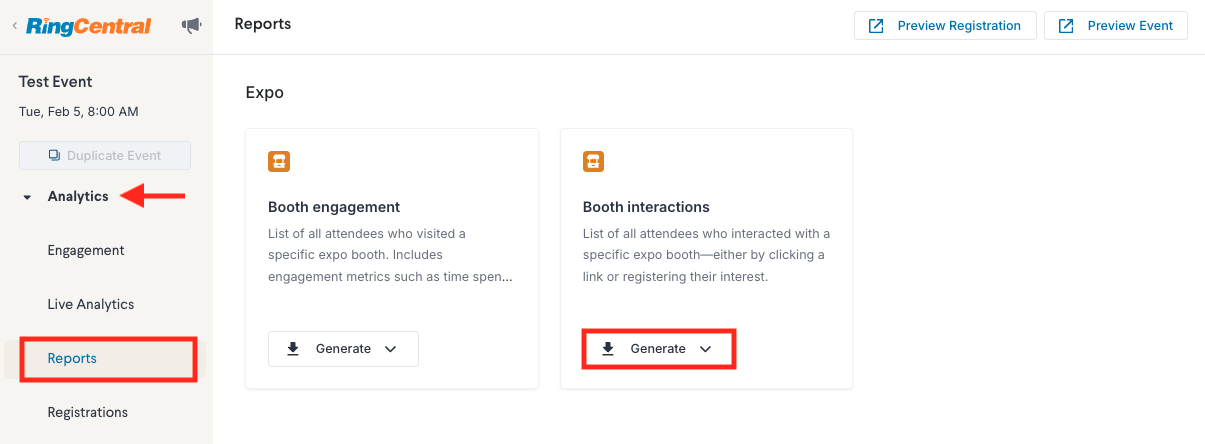Click the RingCentral logo
Screen dimensions: 1205x444
click(x=88, y=26)
